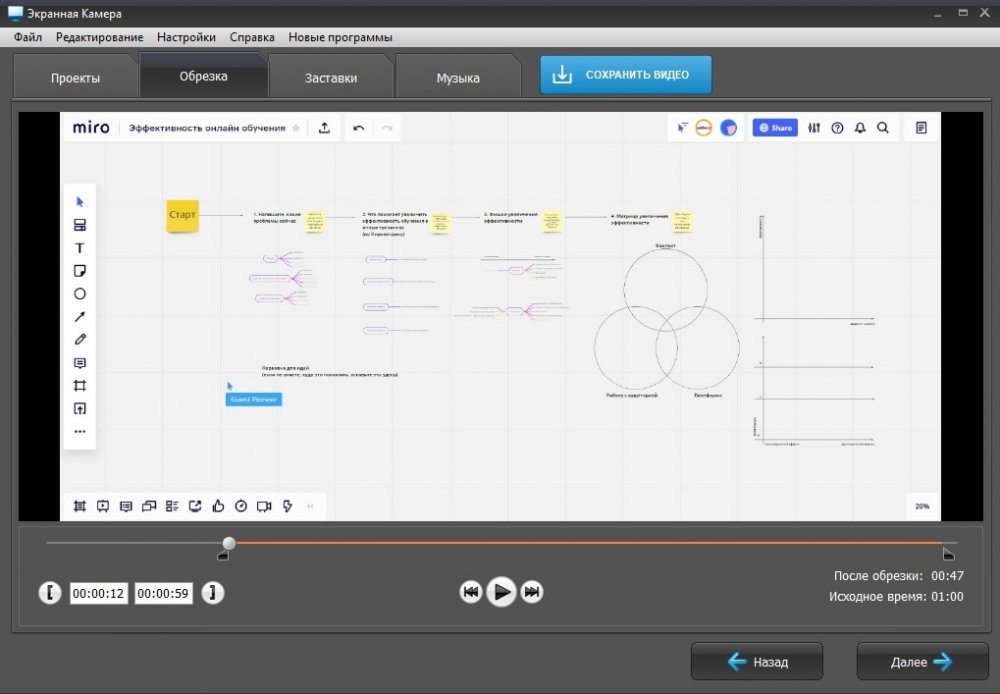Click the trim start marker under the timeline
1000x694 pixels.
pos(223,556)
